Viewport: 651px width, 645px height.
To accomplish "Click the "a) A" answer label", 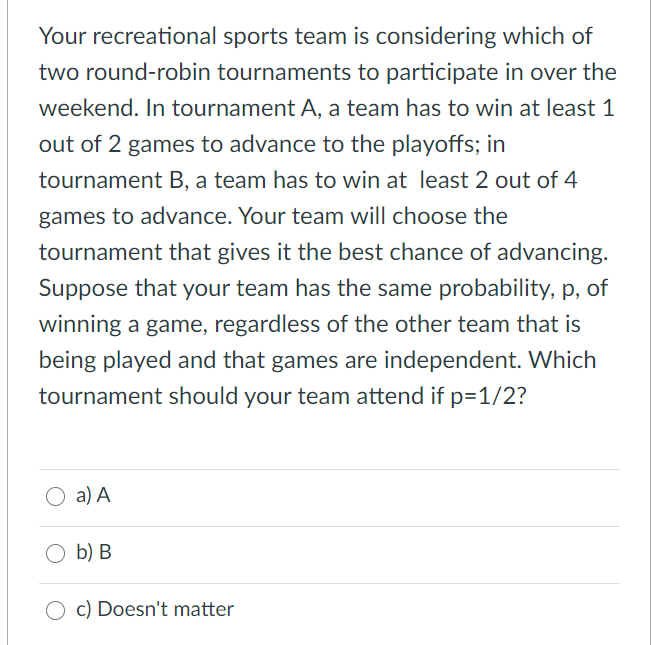I will (93, 495).
